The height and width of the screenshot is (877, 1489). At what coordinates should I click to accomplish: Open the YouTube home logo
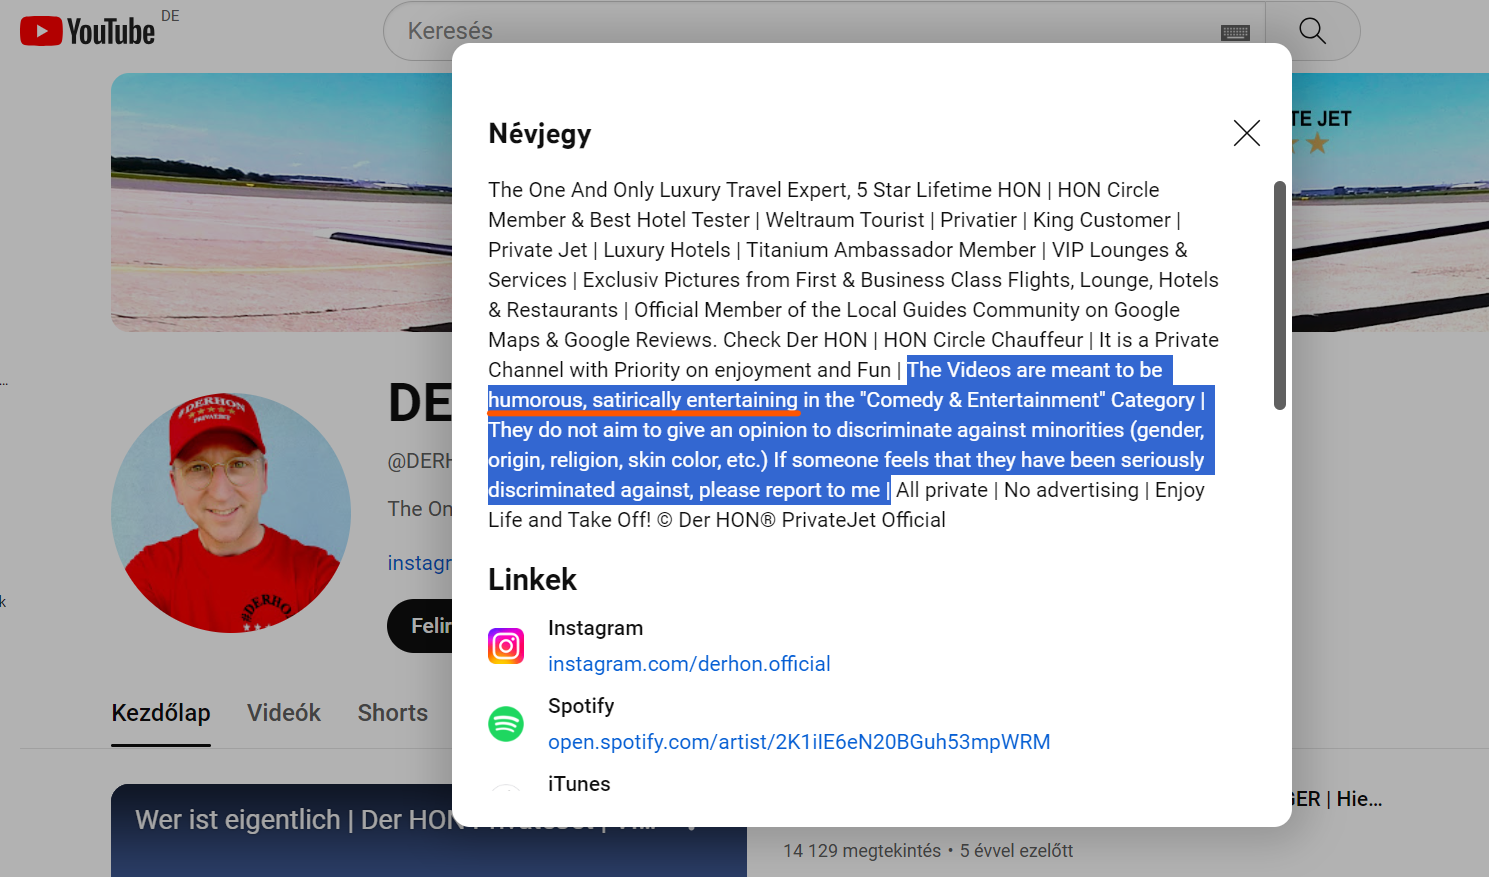tap(88, 31)
